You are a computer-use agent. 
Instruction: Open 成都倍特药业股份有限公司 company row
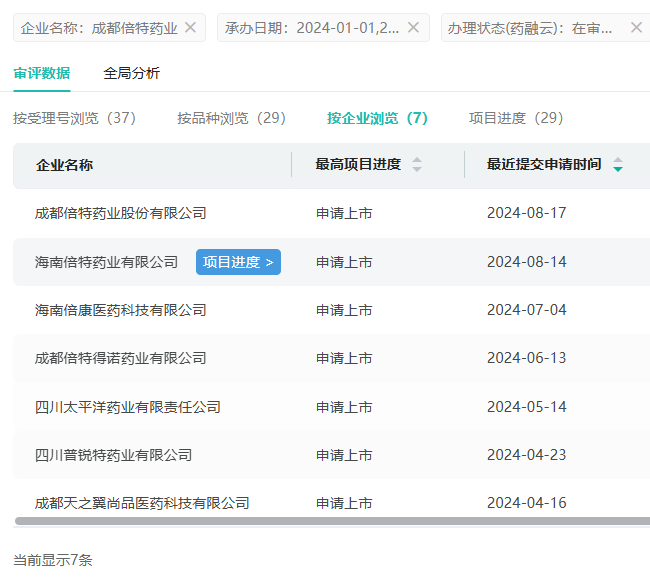(120, 213)
